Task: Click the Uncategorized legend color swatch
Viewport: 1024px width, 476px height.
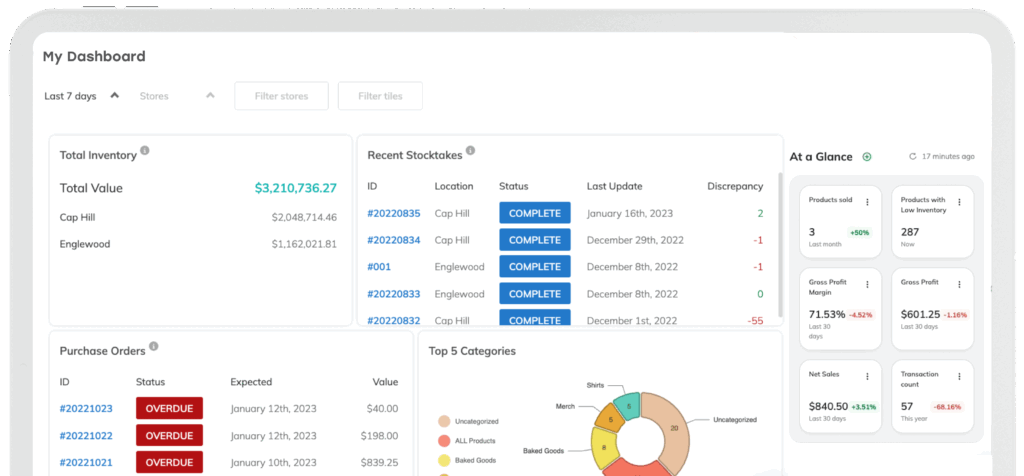Action: click(444, 422)
